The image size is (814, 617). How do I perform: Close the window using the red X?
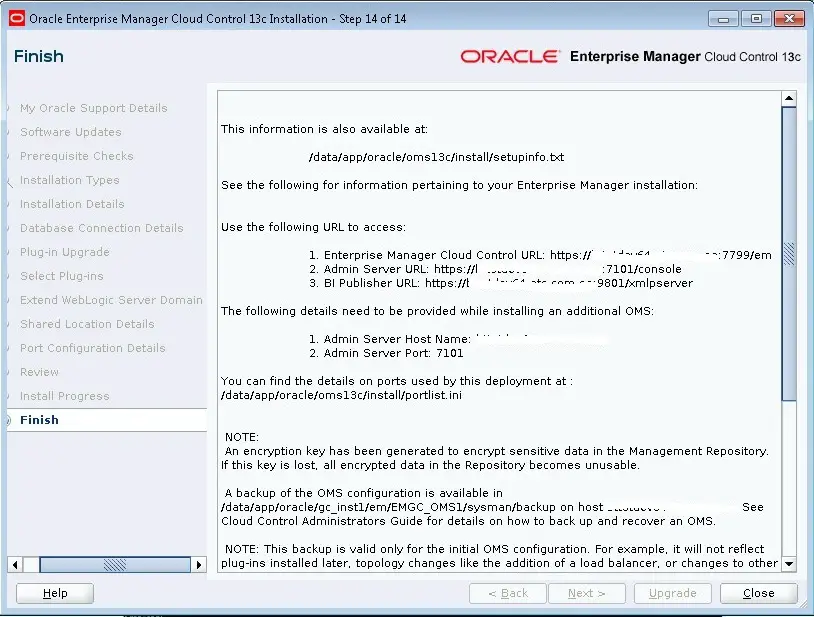pos(789,19)
